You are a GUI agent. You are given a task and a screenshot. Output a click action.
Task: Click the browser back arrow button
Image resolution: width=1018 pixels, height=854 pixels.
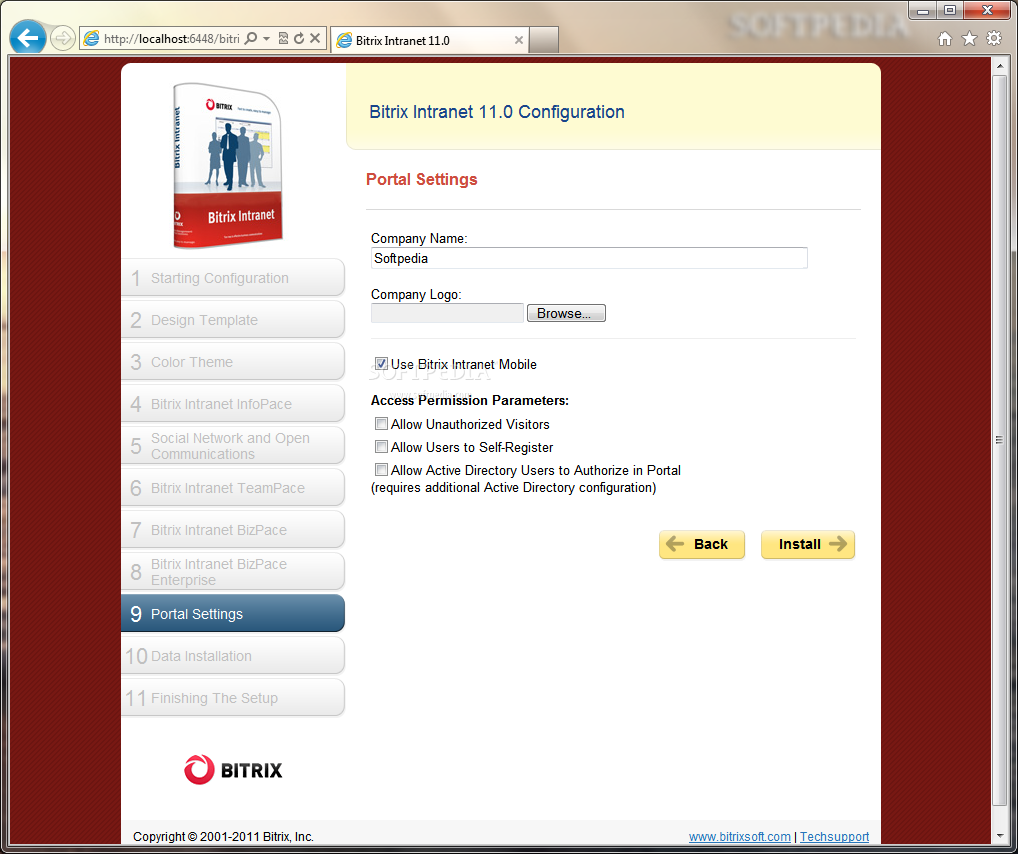tap(27, 38)
